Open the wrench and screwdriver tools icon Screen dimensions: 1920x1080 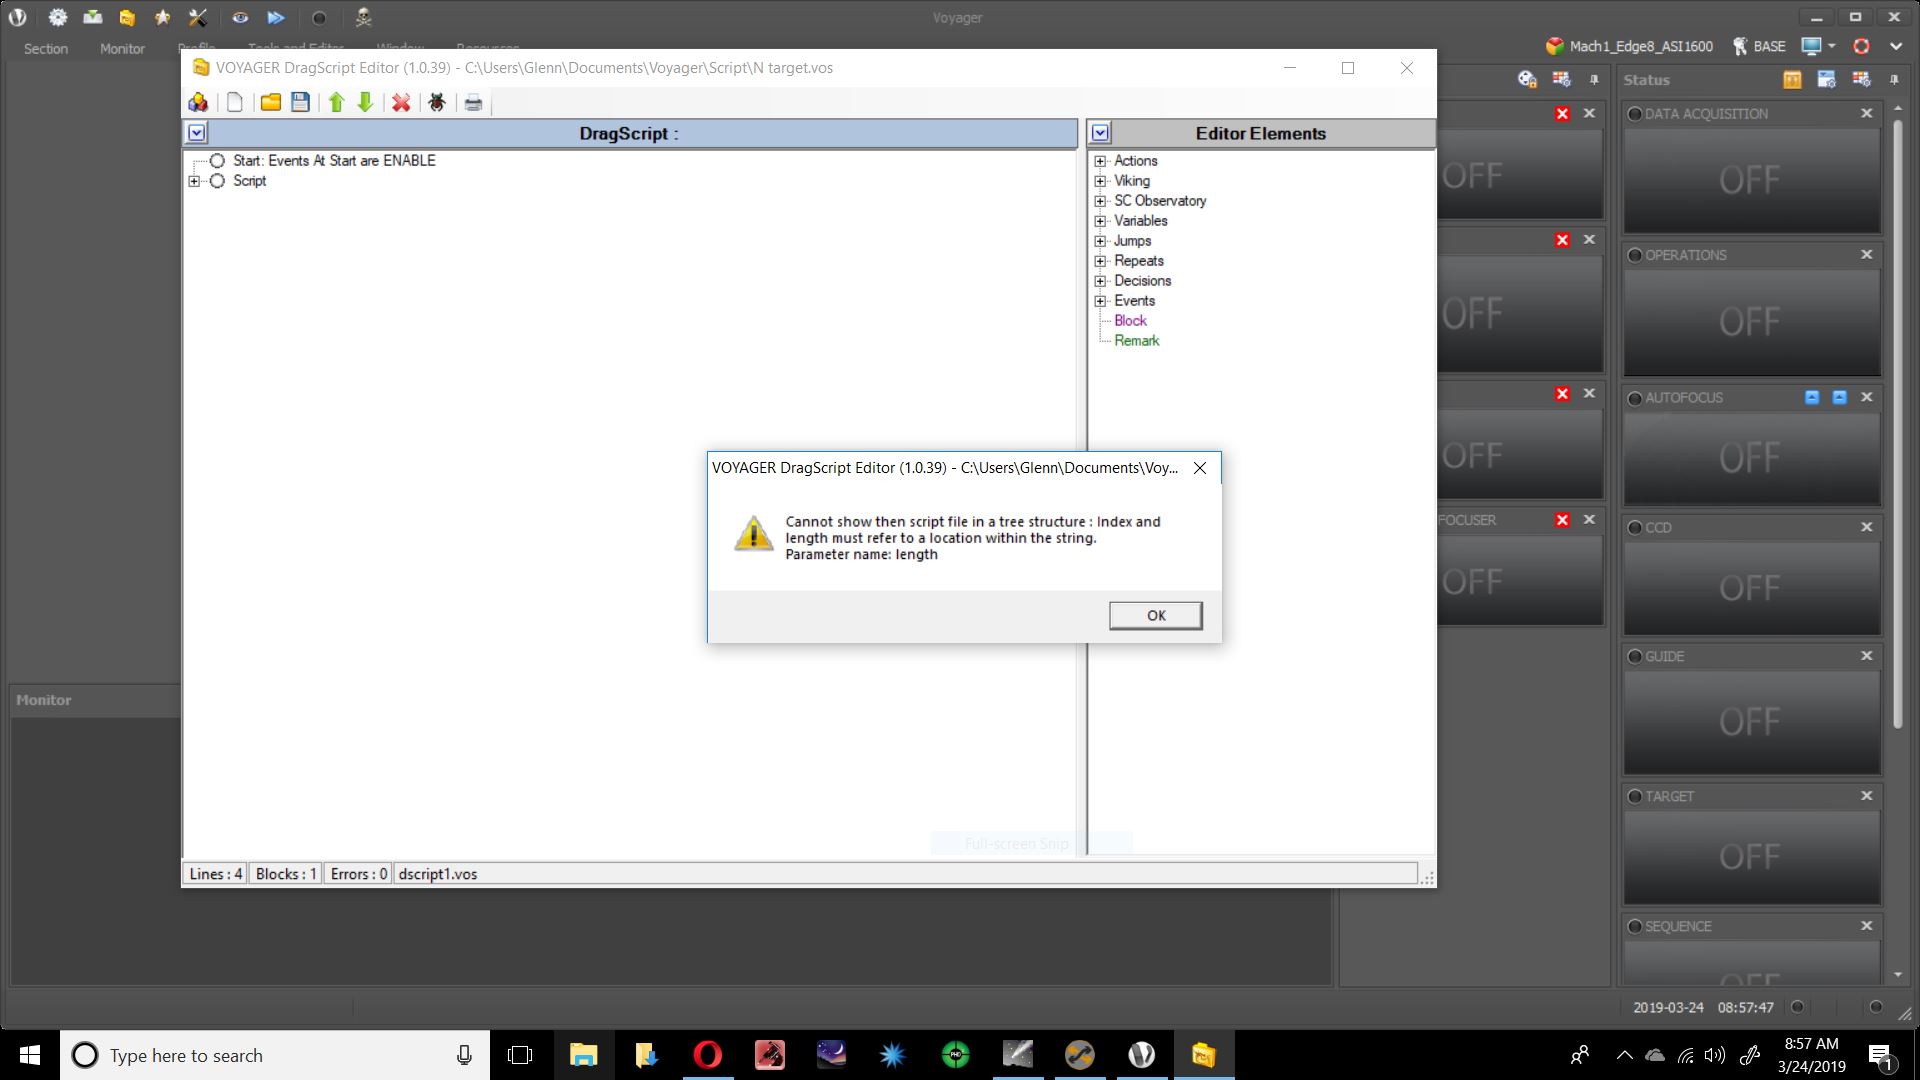coord(198,17)
